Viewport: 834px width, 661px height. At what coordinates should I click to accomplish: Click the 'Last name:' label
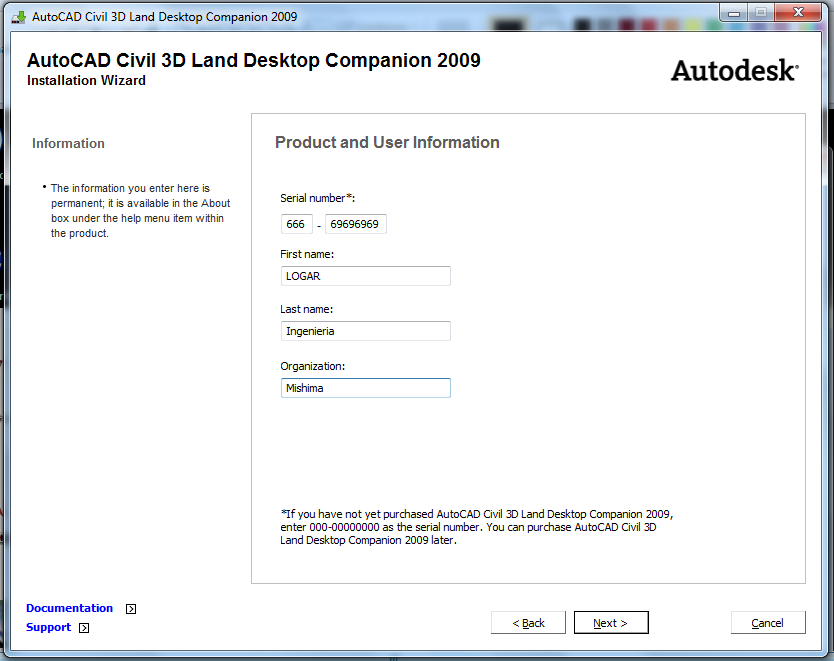point(306,309)
